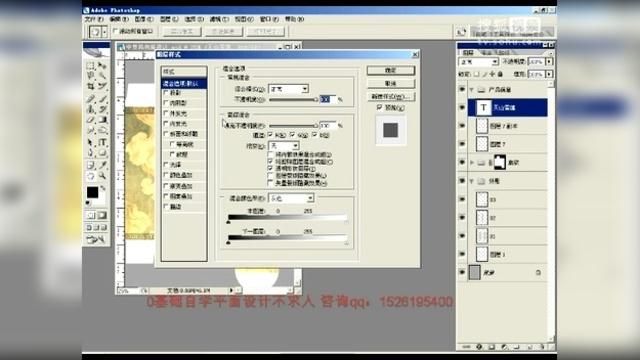Image resolution: width=640 pixels, height=360 pixels.
Task: Enable the Bevel and Emboss checkbox
Action: (166, 133)
